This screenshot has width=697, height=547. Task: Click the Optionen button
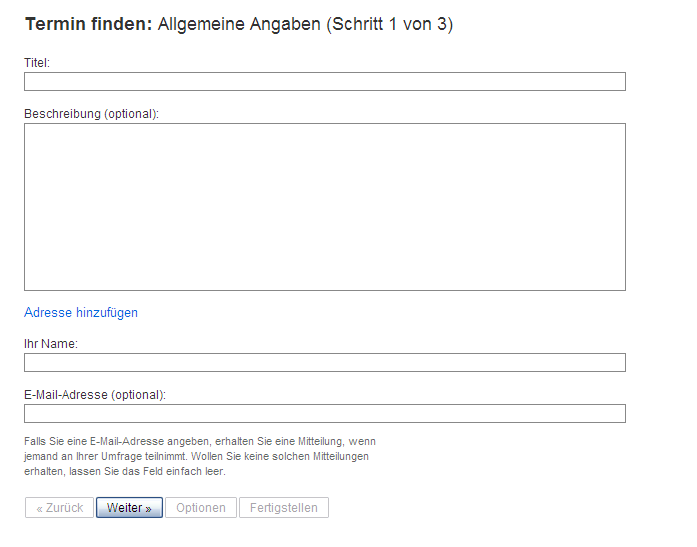pos(201,508)
